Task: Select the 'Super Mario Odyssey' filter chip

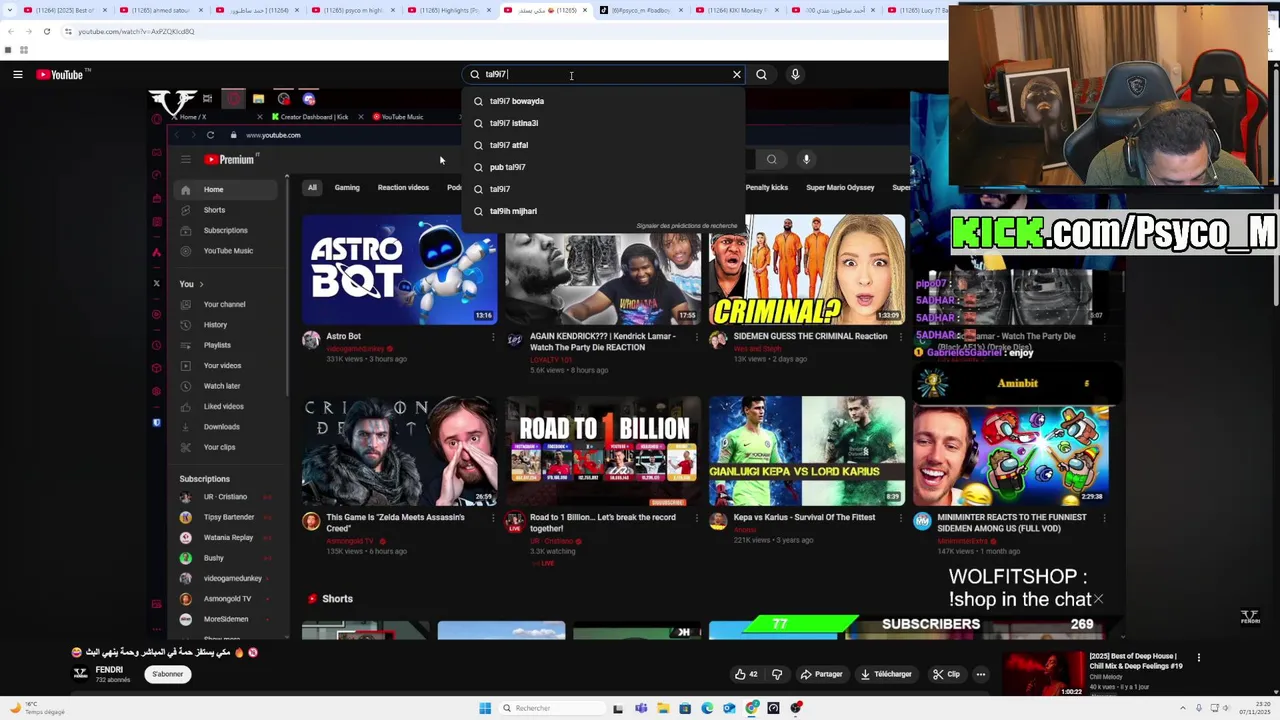Action: 840,187
